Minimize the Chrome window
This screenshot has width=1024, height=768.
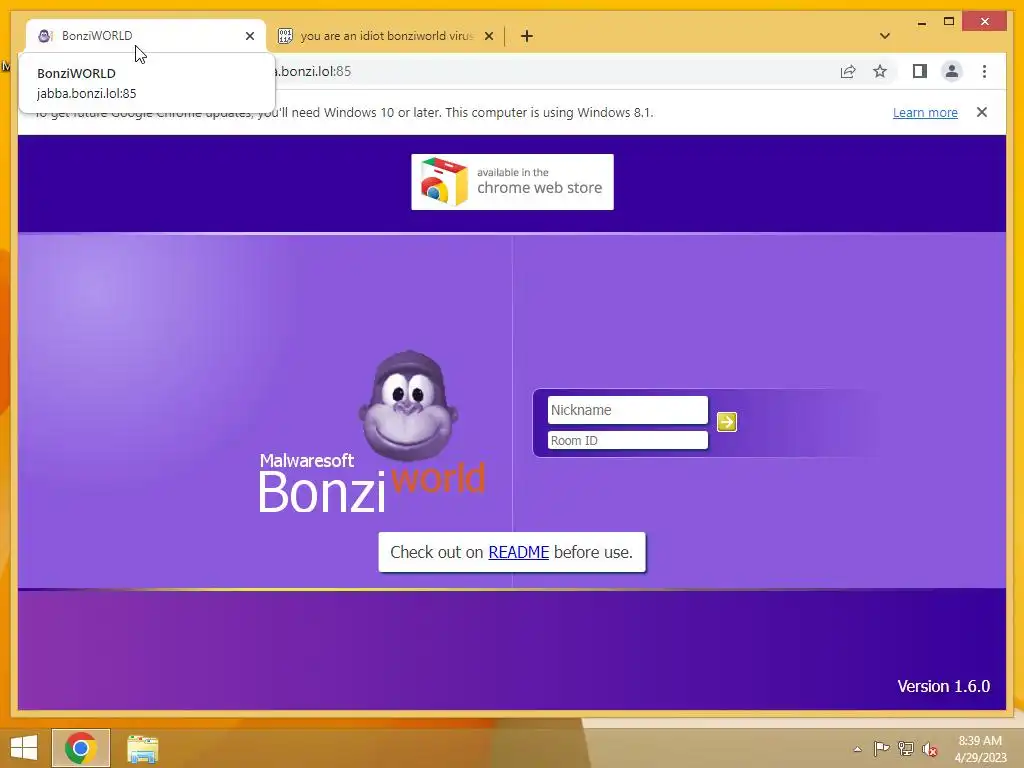[x=921, y=22]
